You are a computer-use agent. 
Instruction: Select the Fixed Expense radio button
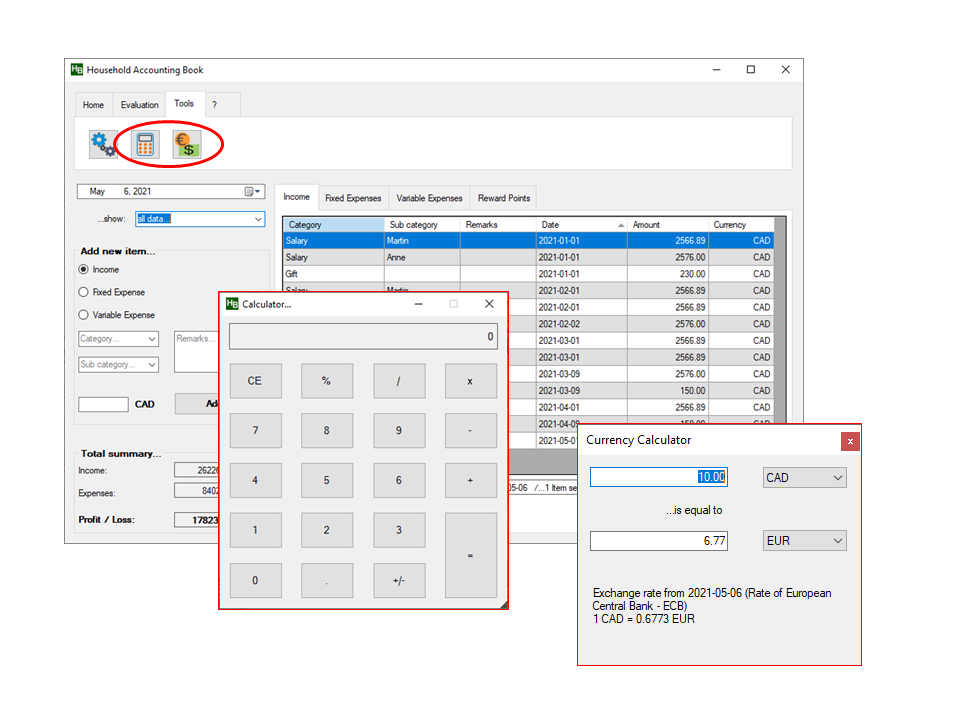click(84, 293)
